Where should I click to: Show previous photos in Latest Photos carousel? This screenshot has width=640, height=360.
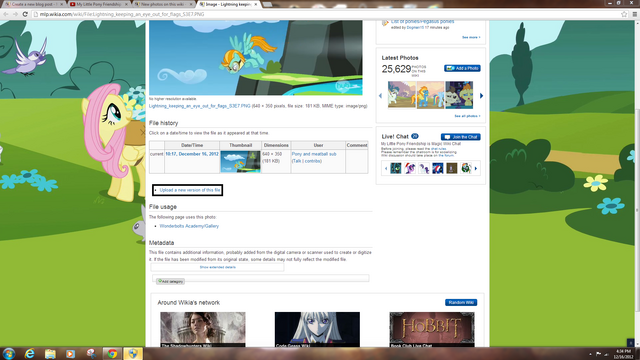[380, 96]
